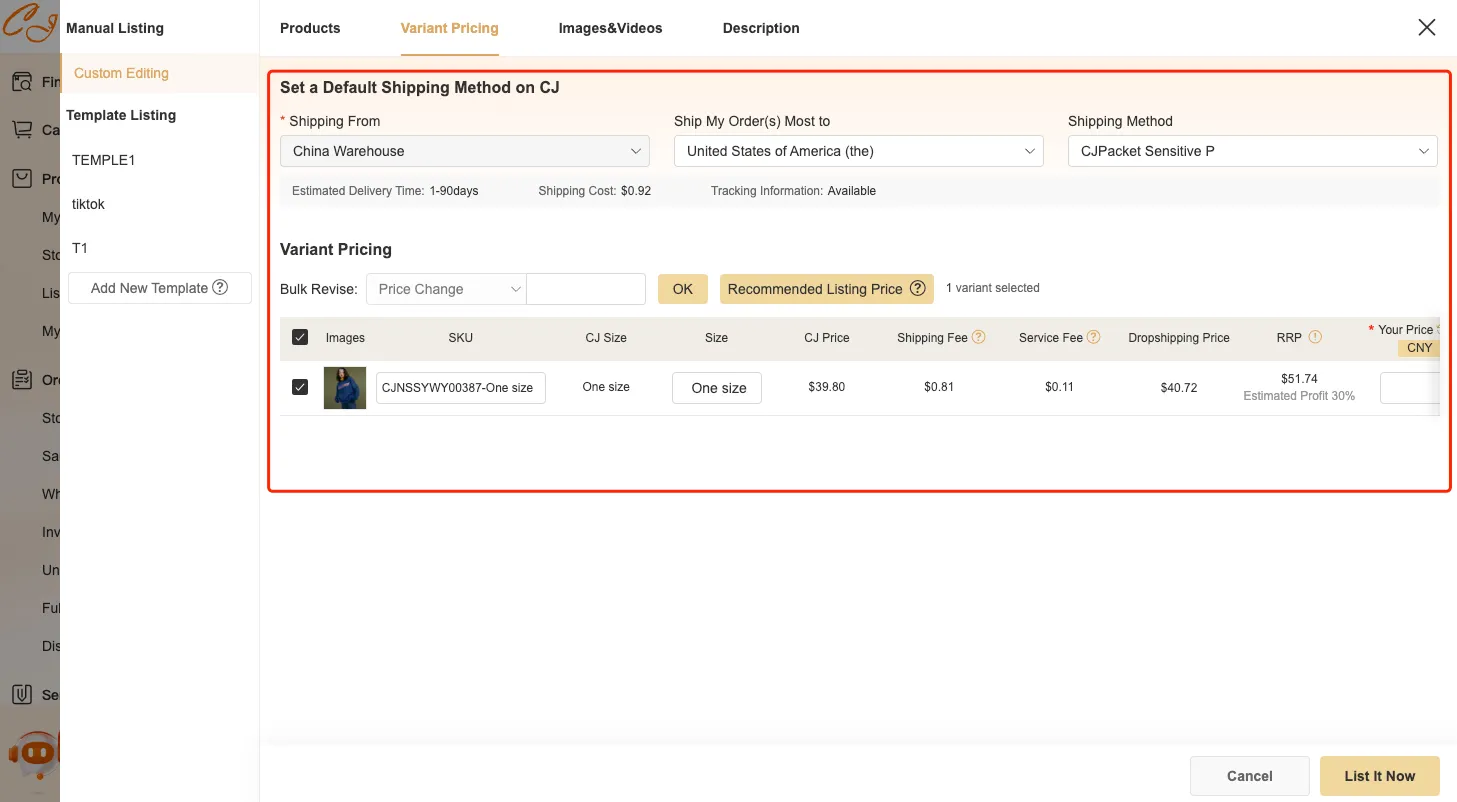The height and width of the screenshot is (802, 1457).
Task: Click the help icon beside Shipping Fee
Action: pyautogui.click(x=979, y=337)
